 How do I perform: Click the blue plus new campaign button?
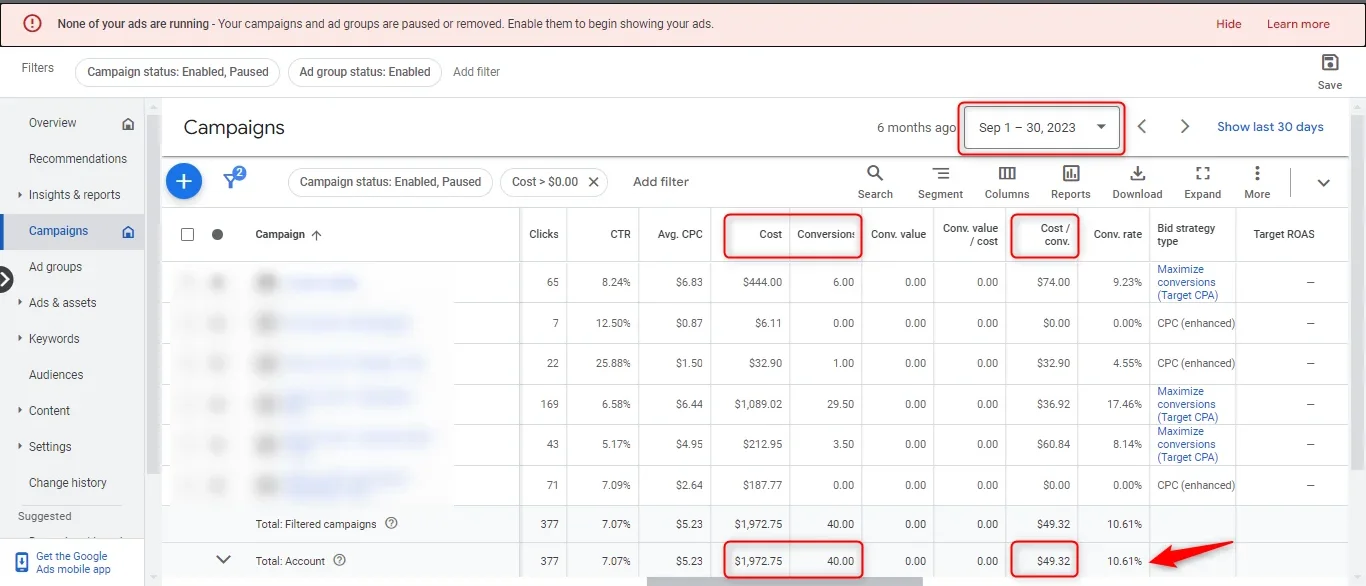pos(183,181)
